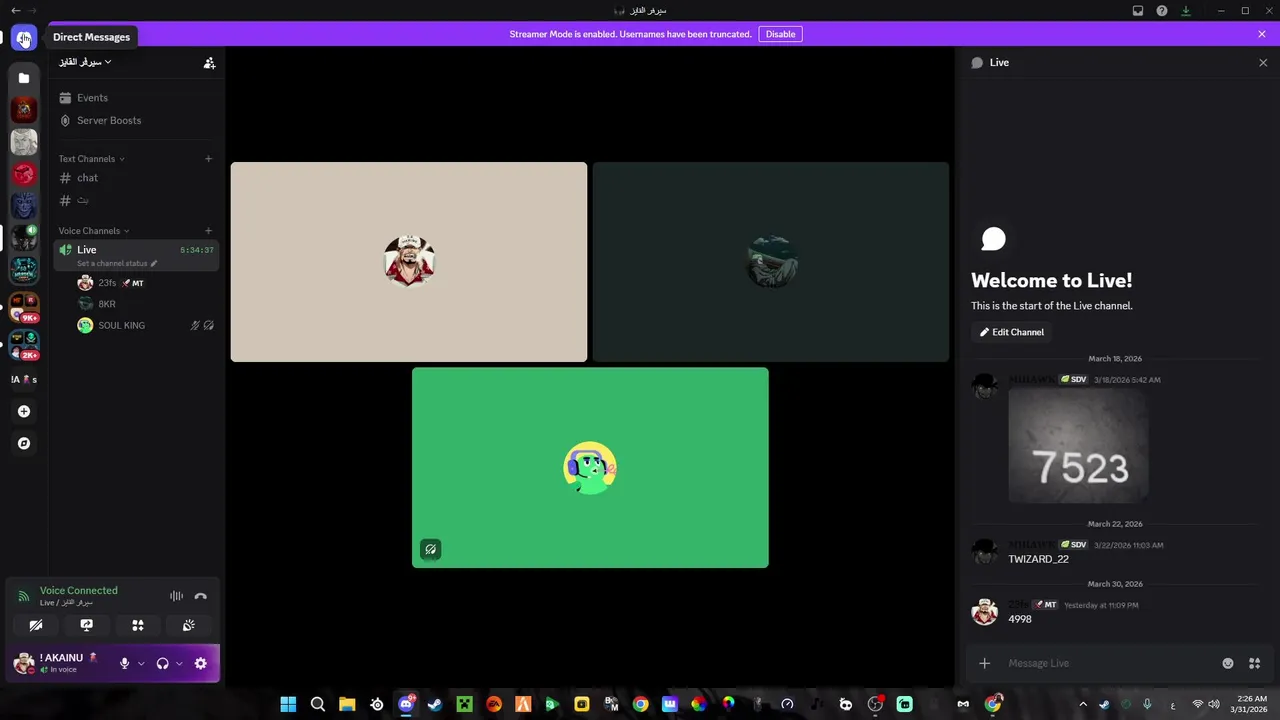1280x720 pixels.
Task: Open Windows taskbar search
Action: tap(318, 704)
